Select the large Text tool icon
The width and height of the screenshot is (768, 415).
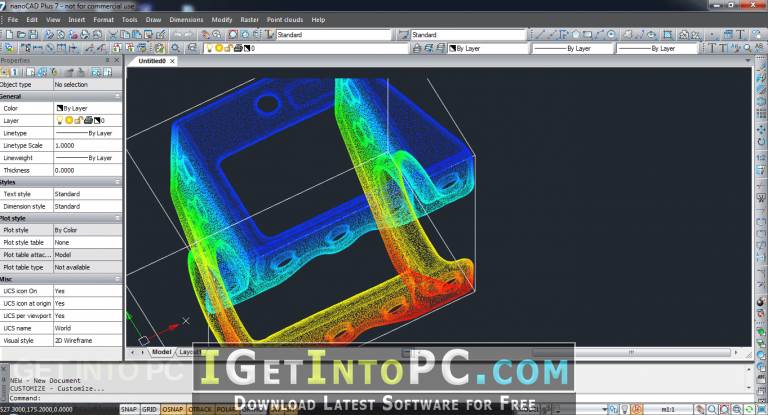point(740,34)
